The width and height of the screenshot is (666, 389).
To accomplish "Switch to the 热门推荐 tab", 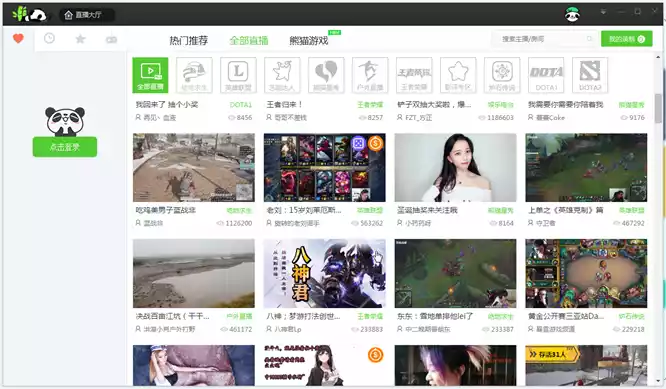I will (x=189, y=40).
